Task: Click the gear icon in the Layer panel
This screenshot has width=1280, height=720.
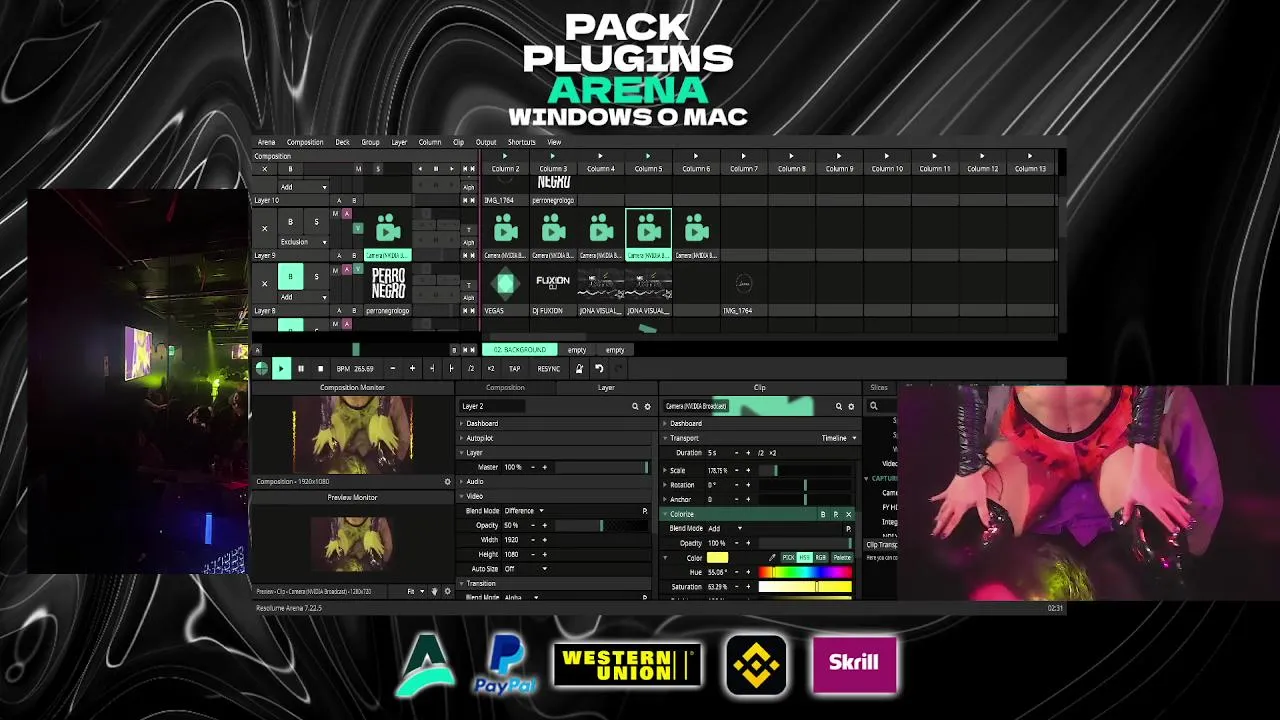Action: tap(647, 407)
